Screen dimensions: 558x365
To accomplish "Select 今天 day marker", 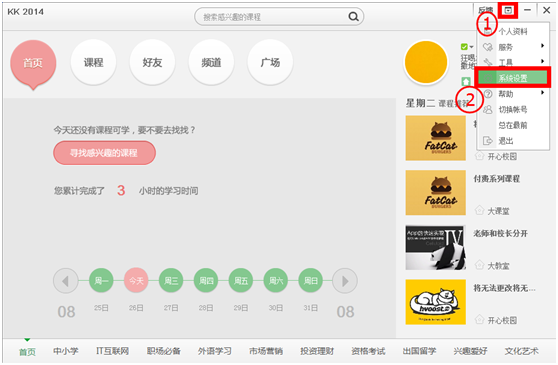I will tap(136, 281).
